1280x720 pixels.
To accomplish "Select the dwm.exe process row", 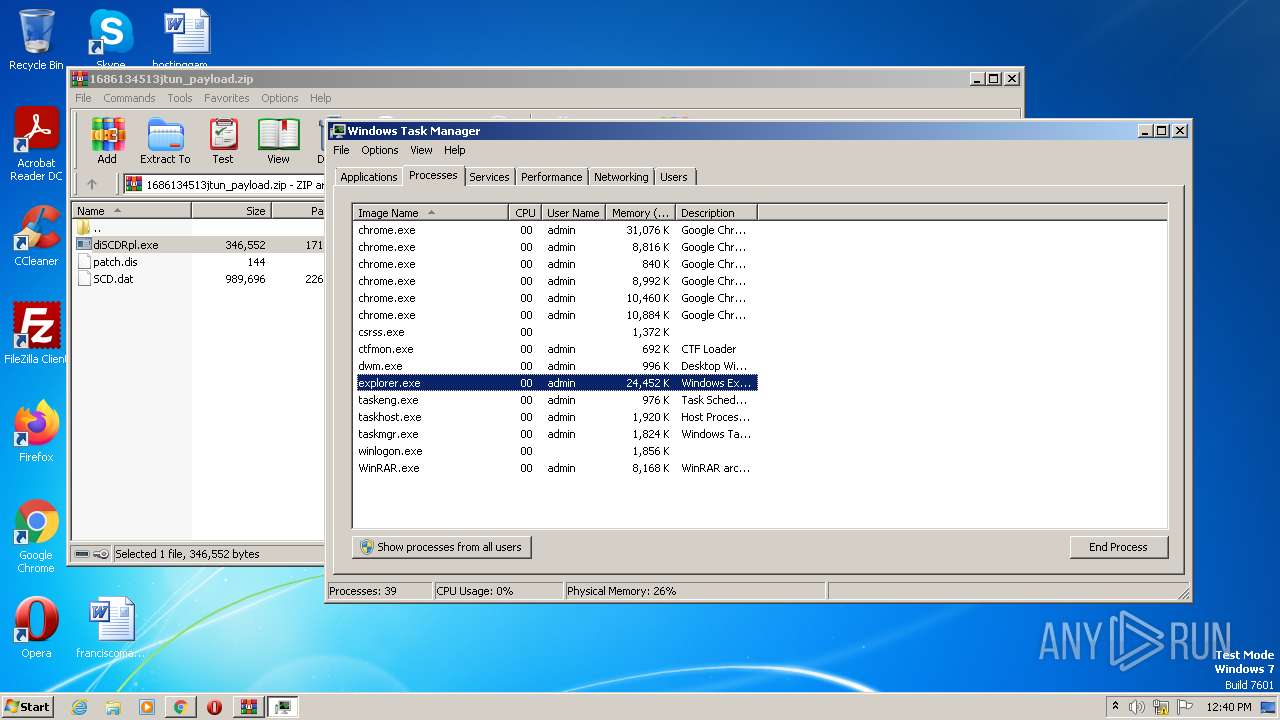I will click(x=555, y=366).
